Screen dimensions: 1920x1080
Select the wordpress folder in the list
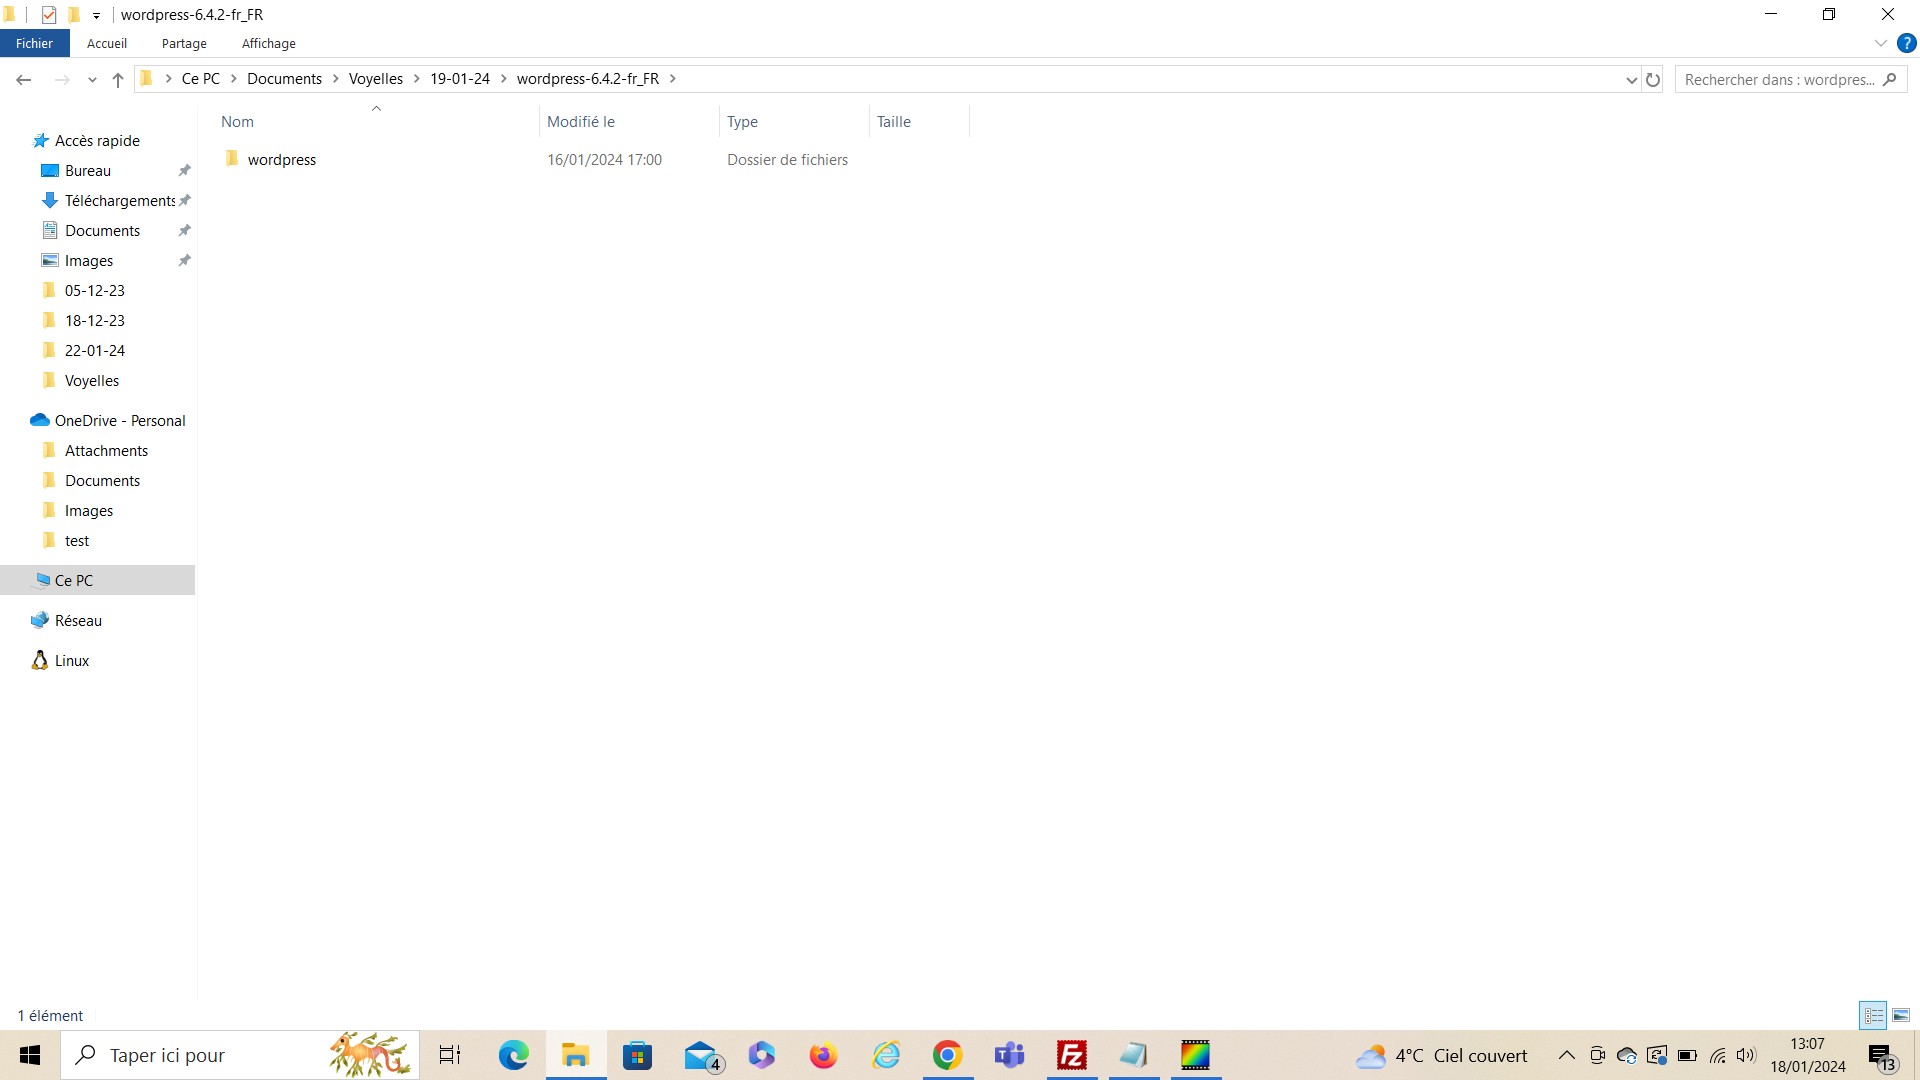[282, 160]
